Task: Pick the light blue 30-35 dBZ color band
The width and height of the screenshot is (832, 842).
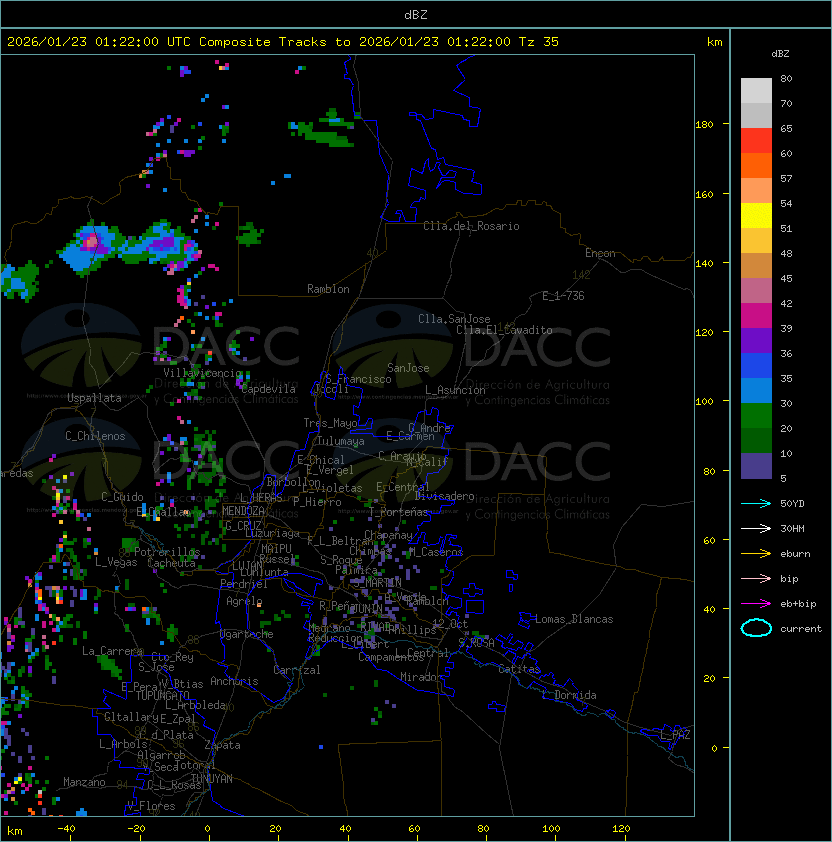Action: [x=756, y=391]
